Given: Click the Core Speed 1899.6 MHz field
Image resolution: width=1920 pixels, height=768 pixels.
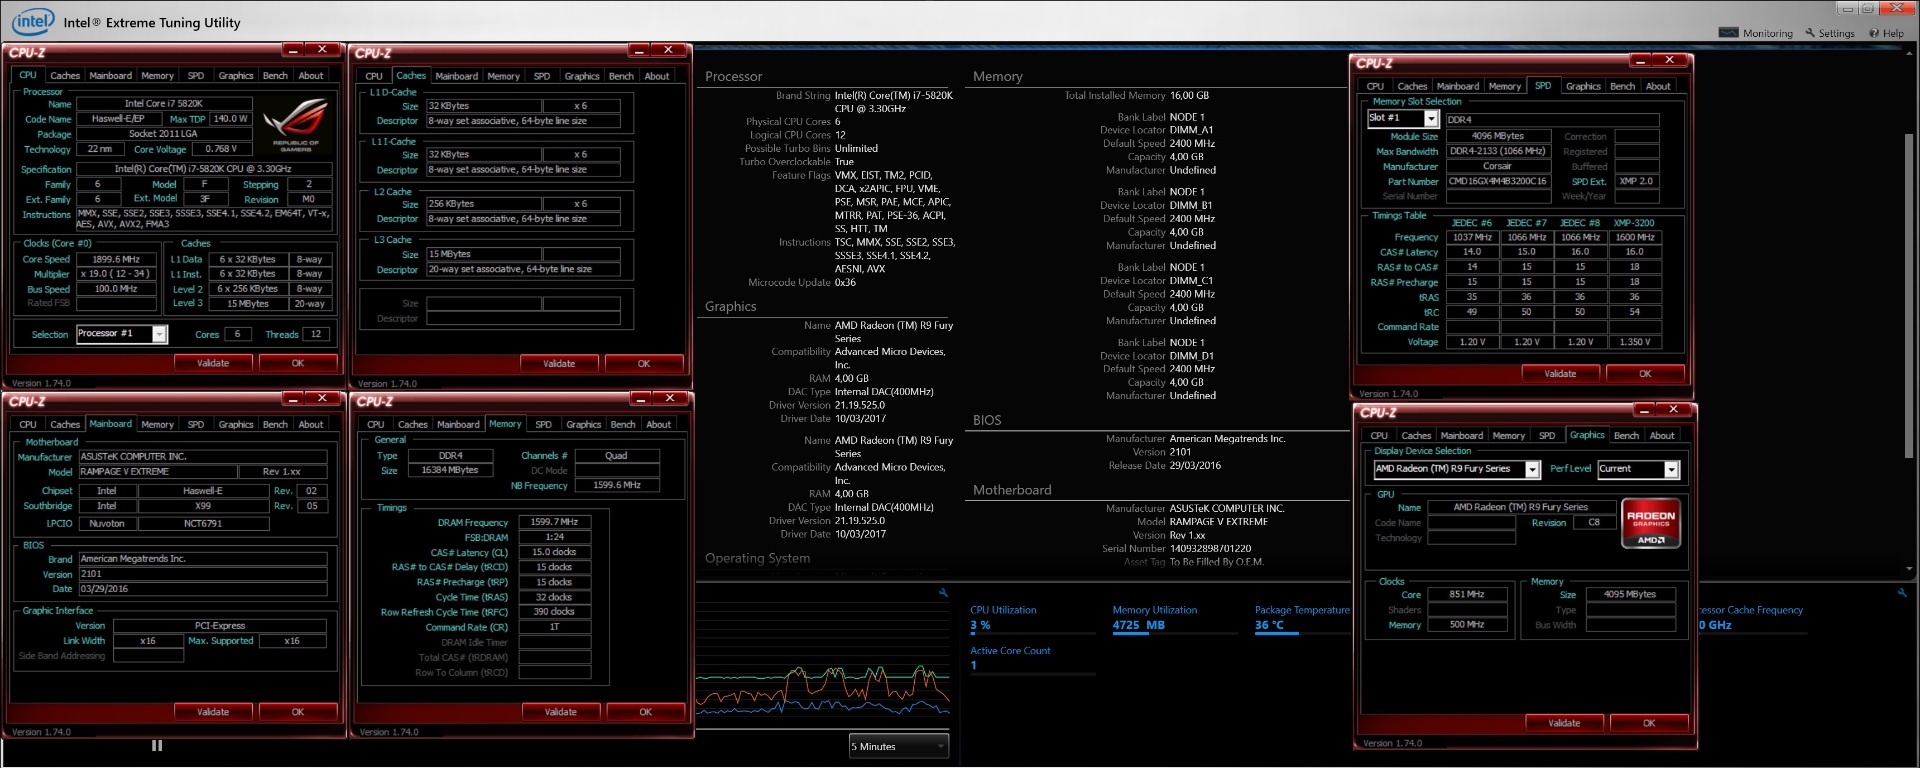Looking at the screenshot, I should click(116, 259).
